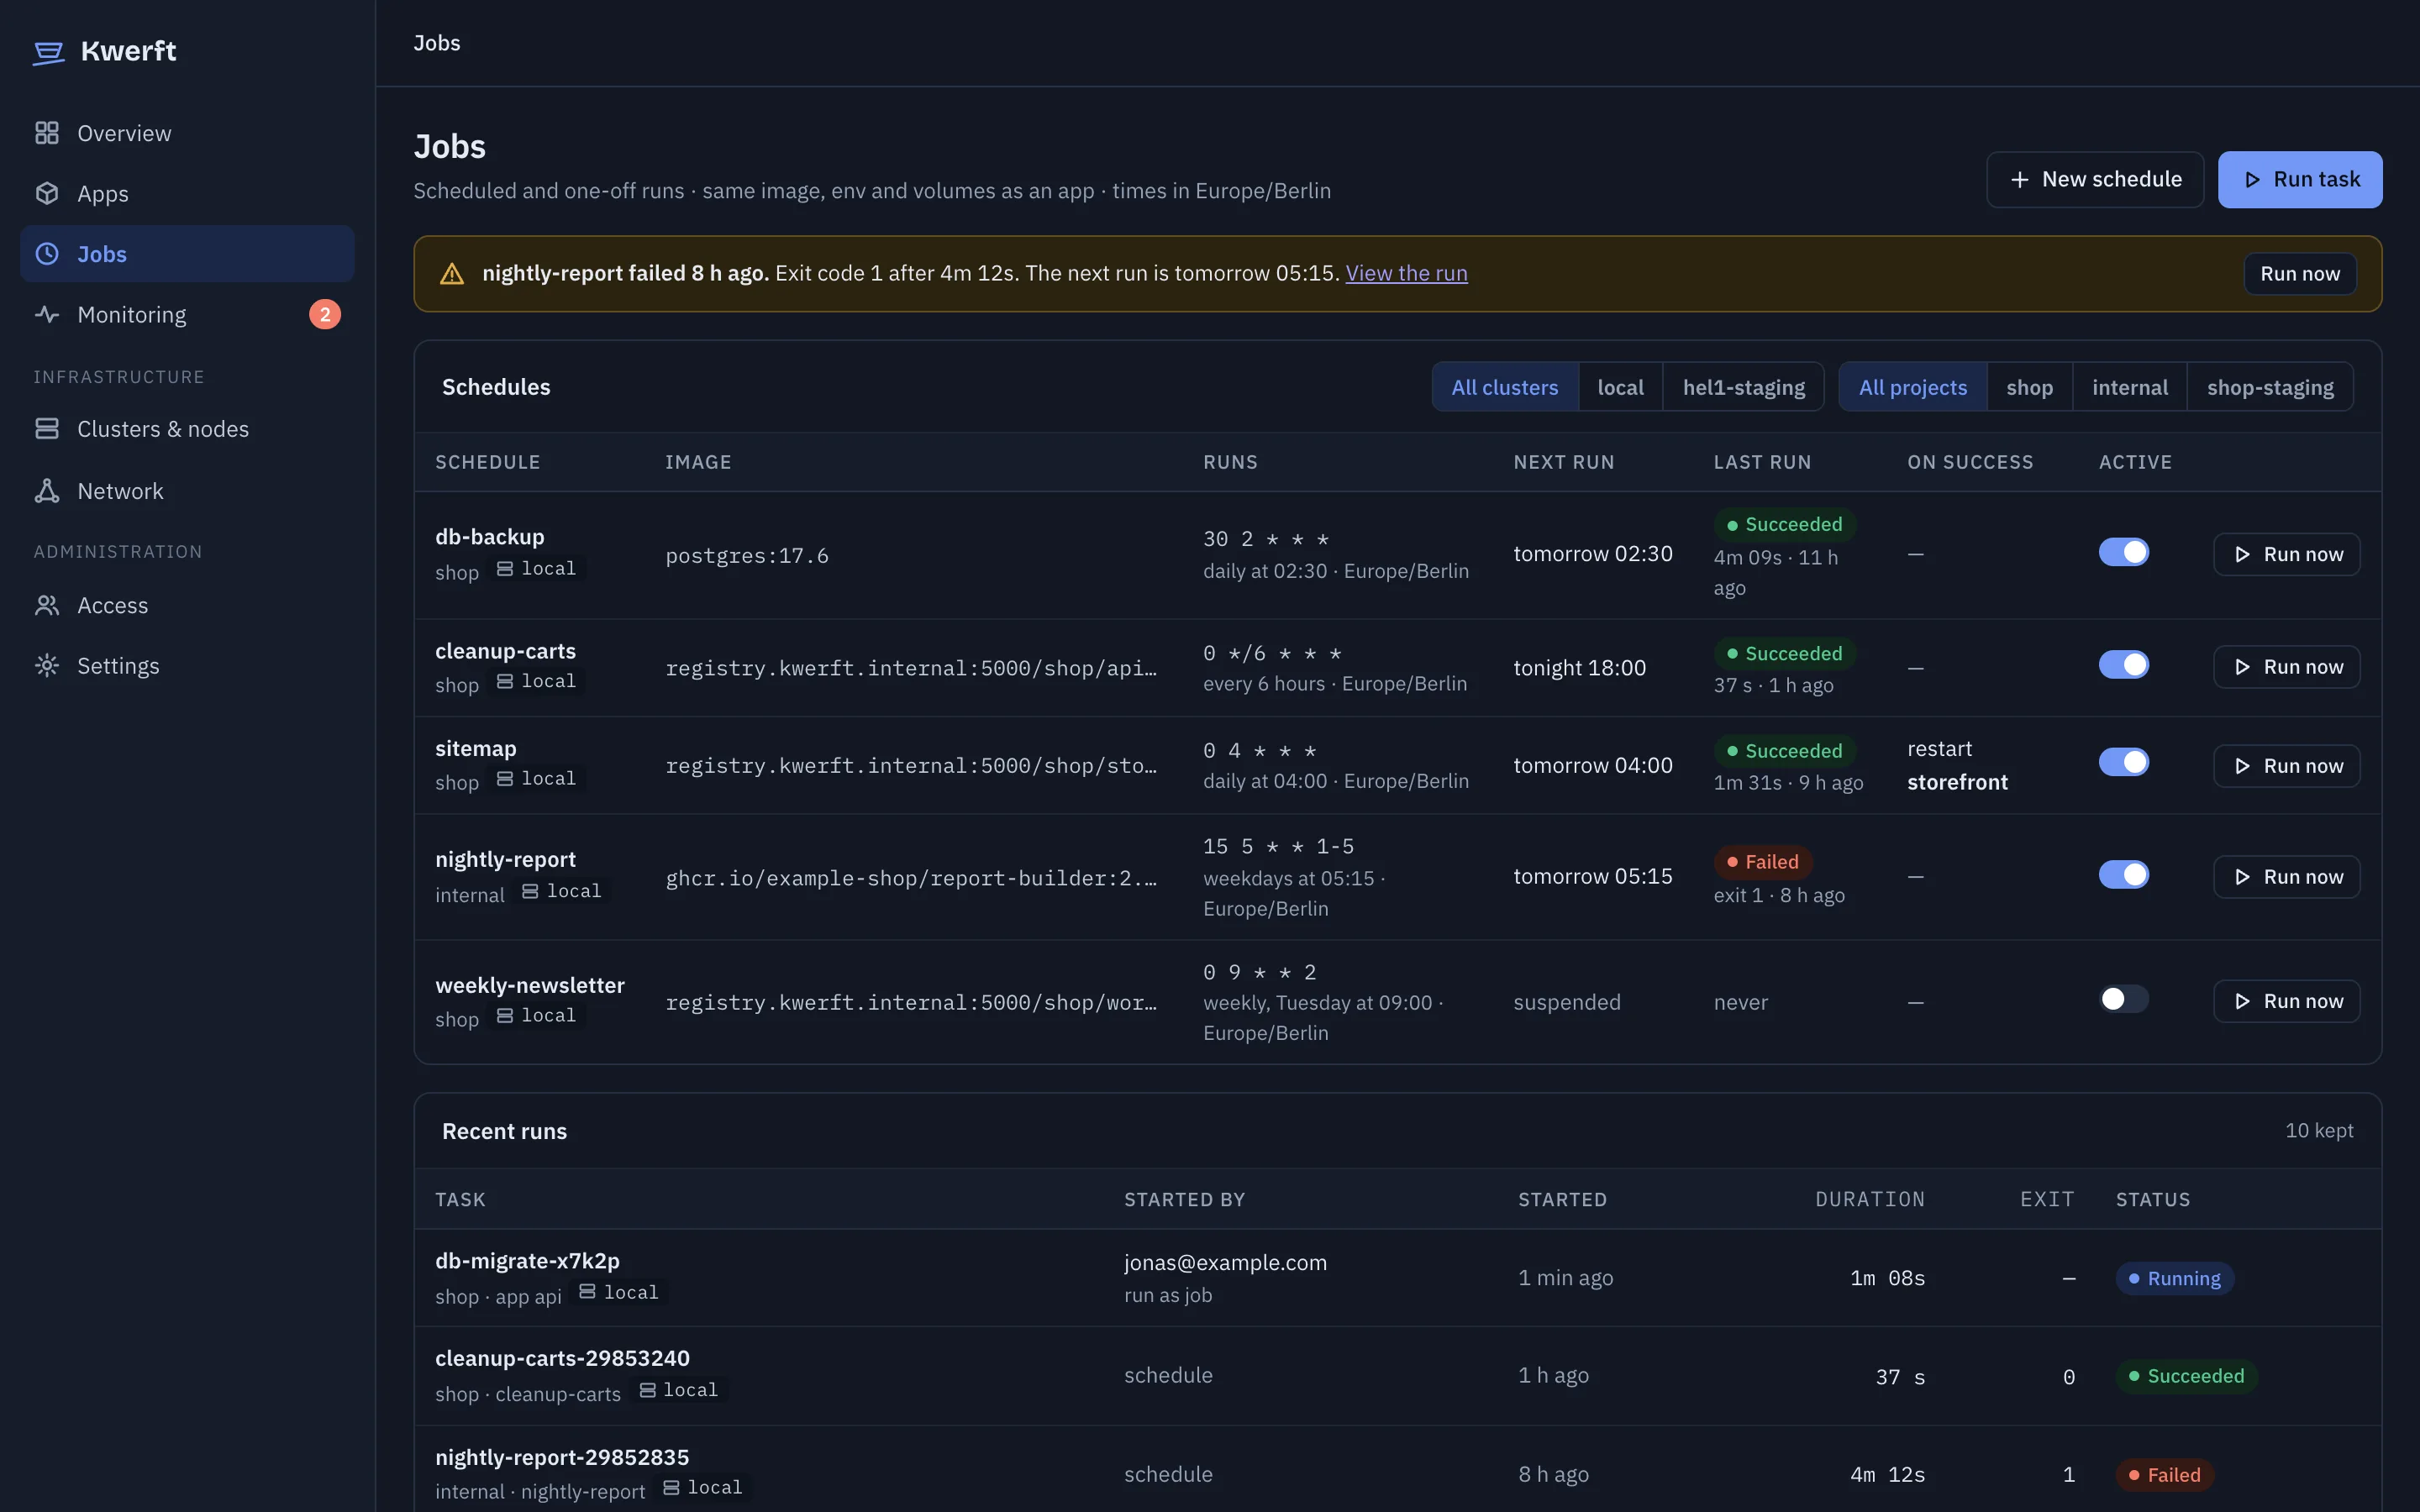Click the storefront on-success target
Image resolution: width=2420 pixels, height=1512 pixels.
[x=1957, y=783]
